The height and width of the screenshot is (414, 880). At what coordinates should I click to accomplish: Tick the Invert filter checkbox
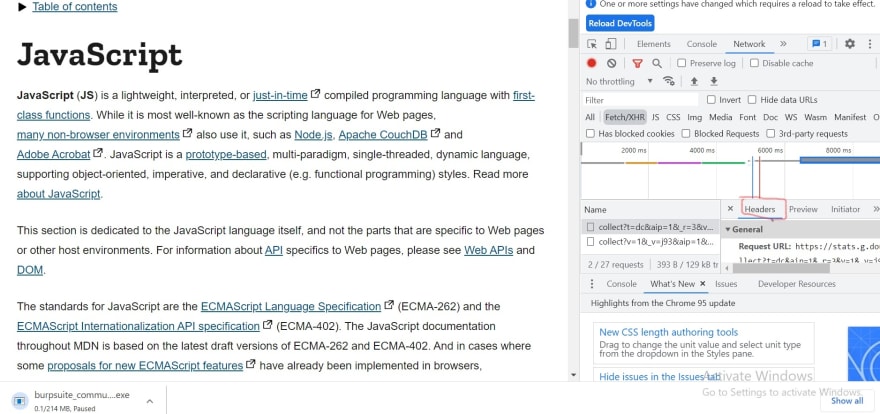pos(711,100)
